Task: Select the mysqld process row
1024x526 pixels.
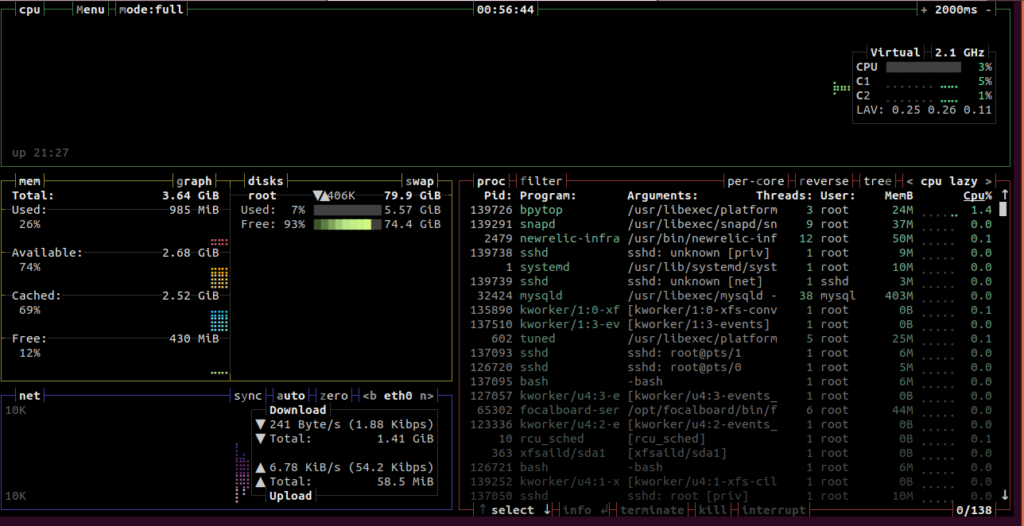Action: (x=730, y=295)
